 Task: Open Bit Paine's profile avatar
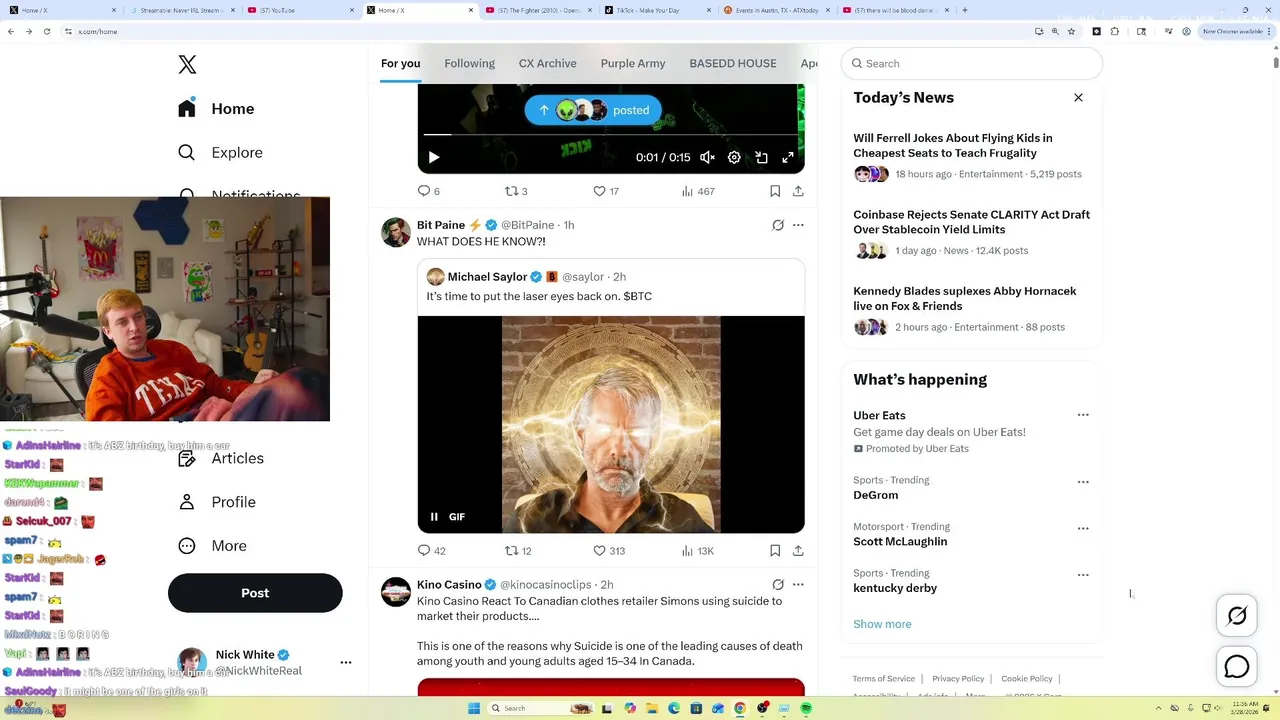[x=396, y=232]
